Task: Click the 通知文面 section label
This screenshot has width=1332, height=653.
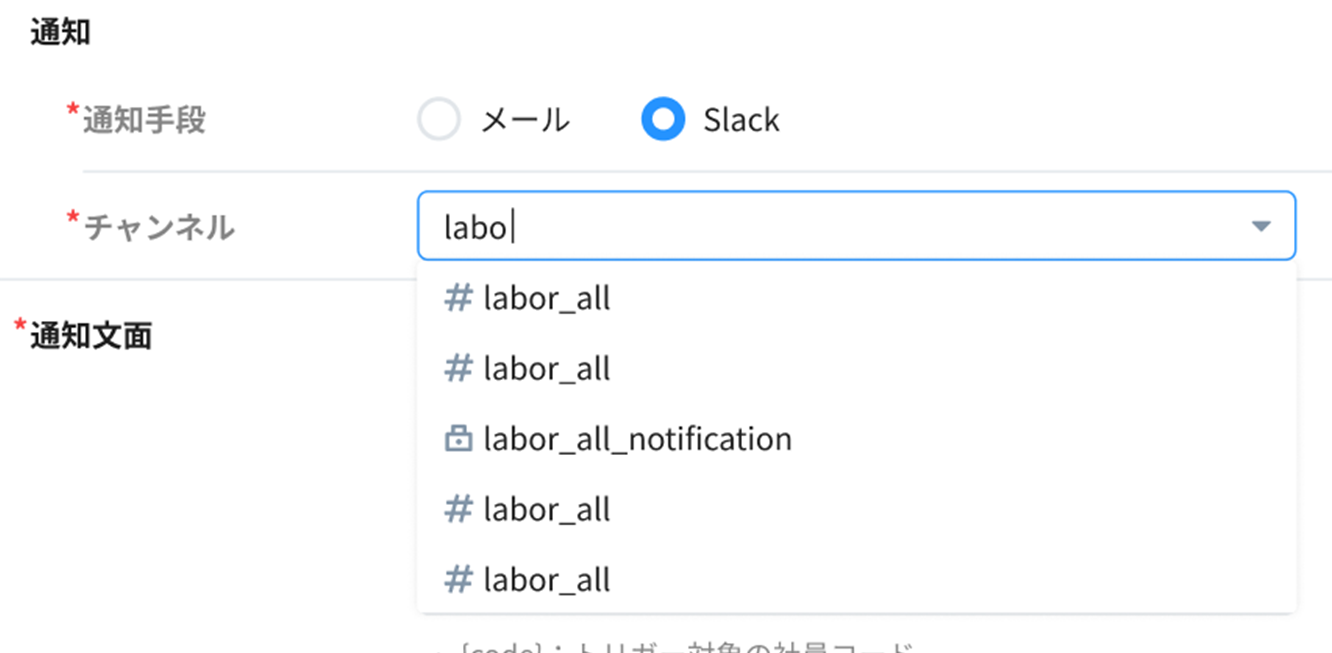Action: tap(91, 336)
